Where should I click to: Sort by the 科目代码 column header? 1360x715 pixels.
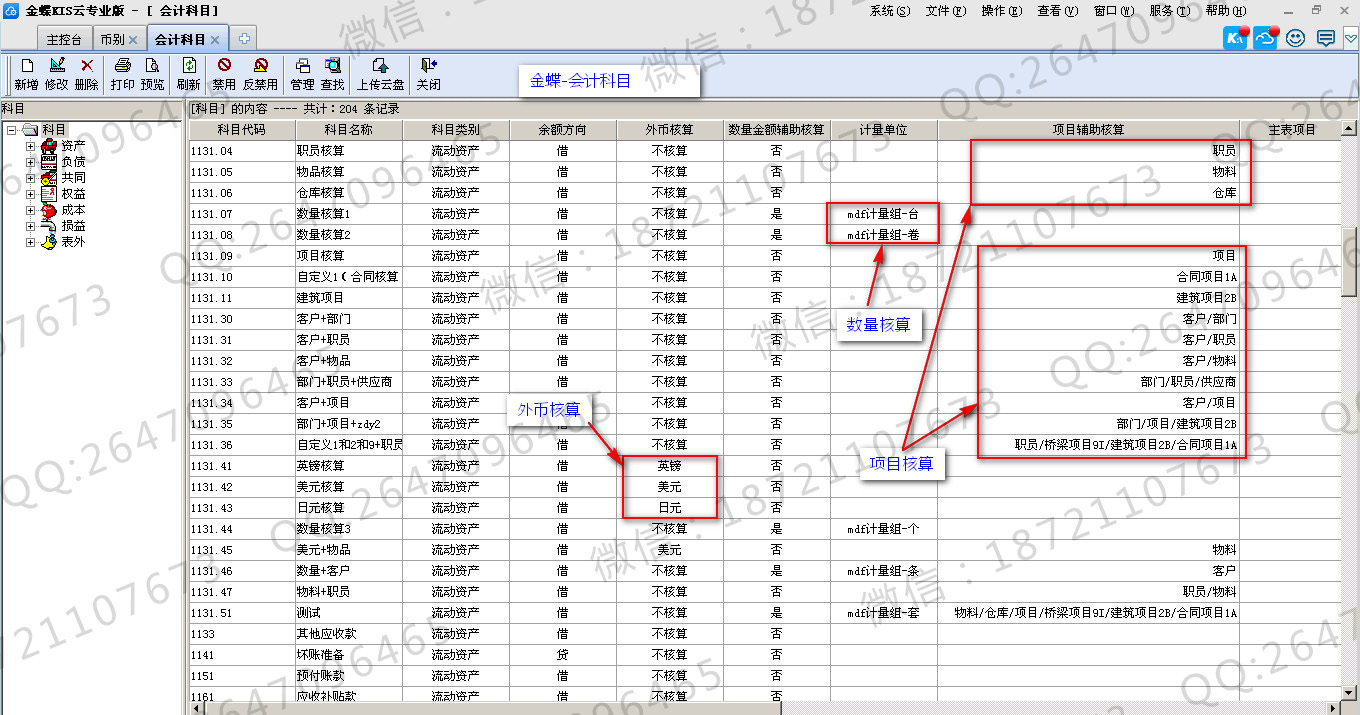tap(241, 130)
